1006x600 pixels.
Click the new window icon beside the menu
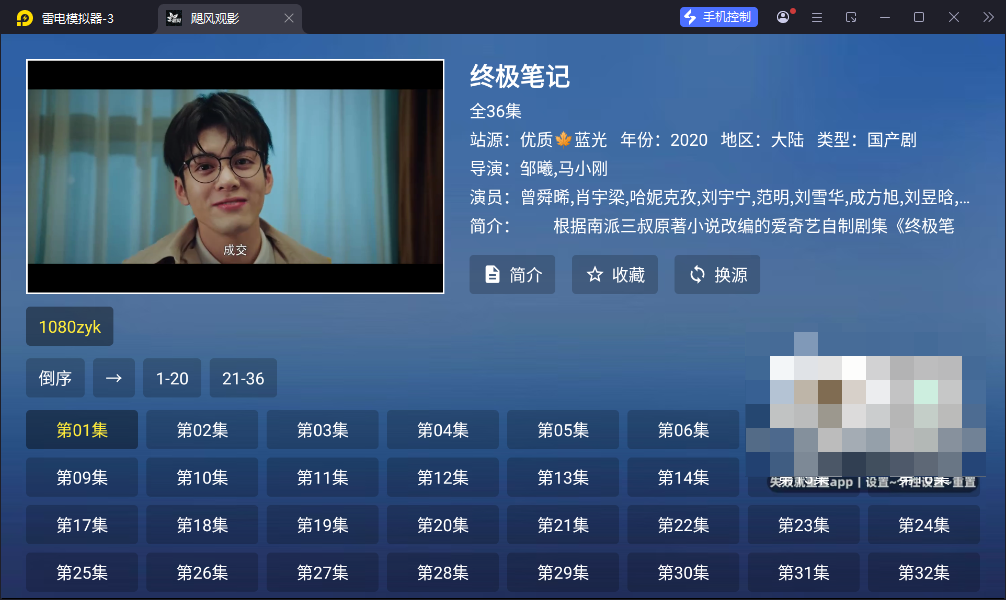click(849, 17)
